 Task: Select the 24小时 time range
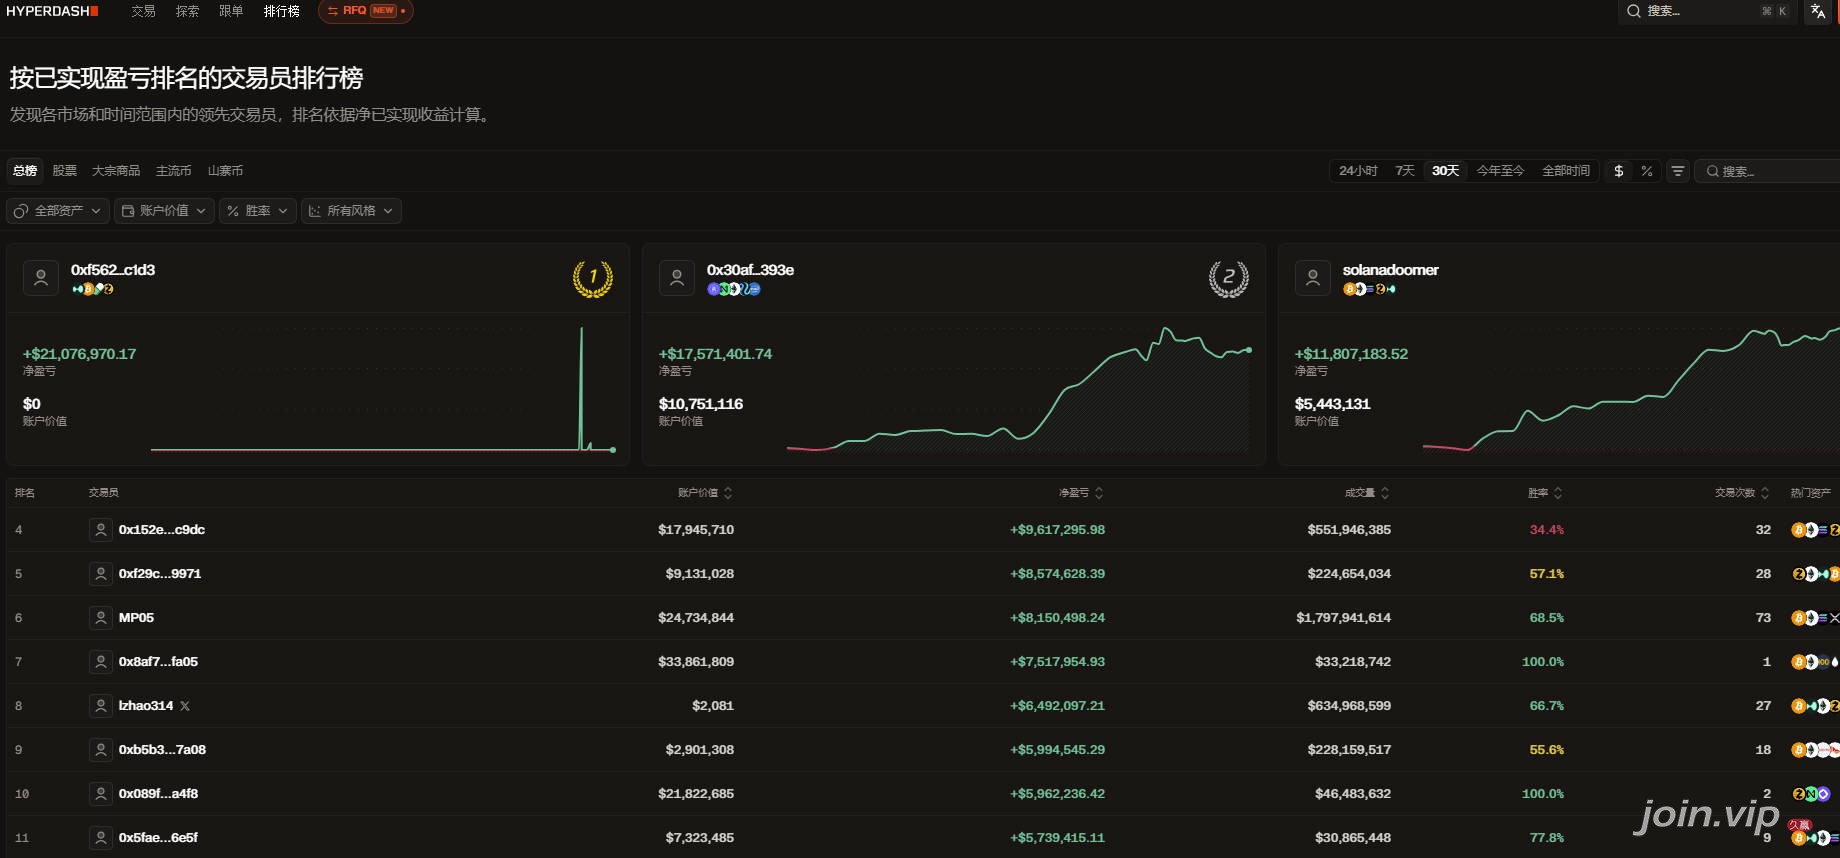coord(1358,171)
